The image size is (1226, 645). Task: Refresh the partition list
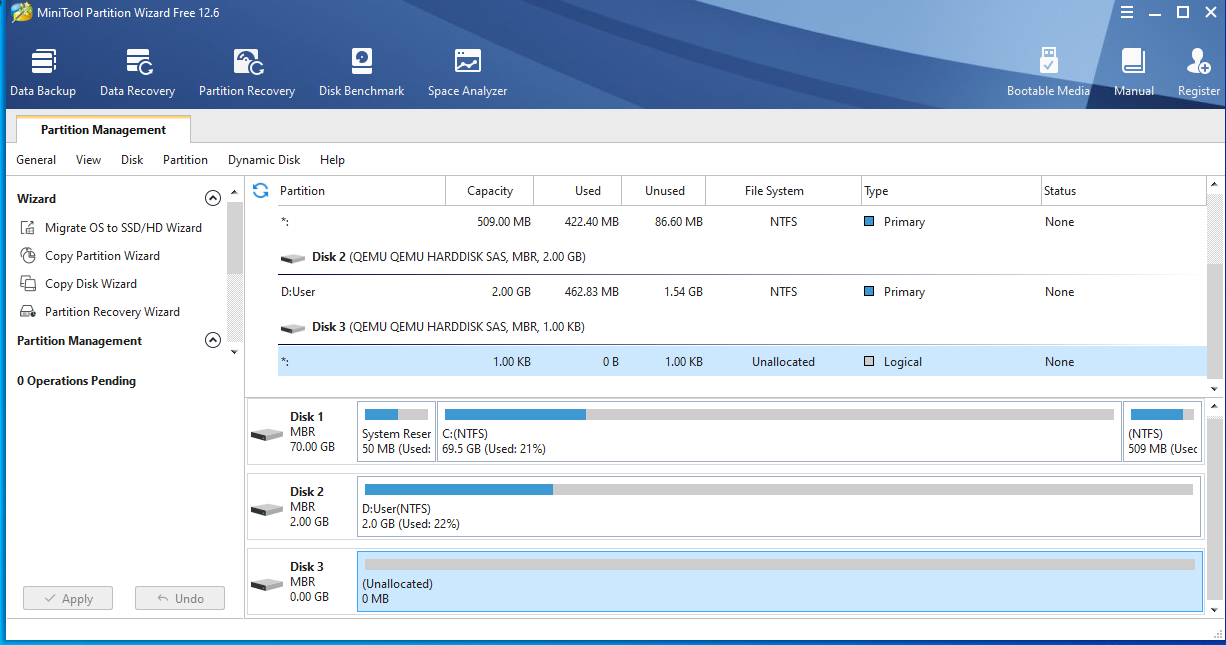click(261, 190)
